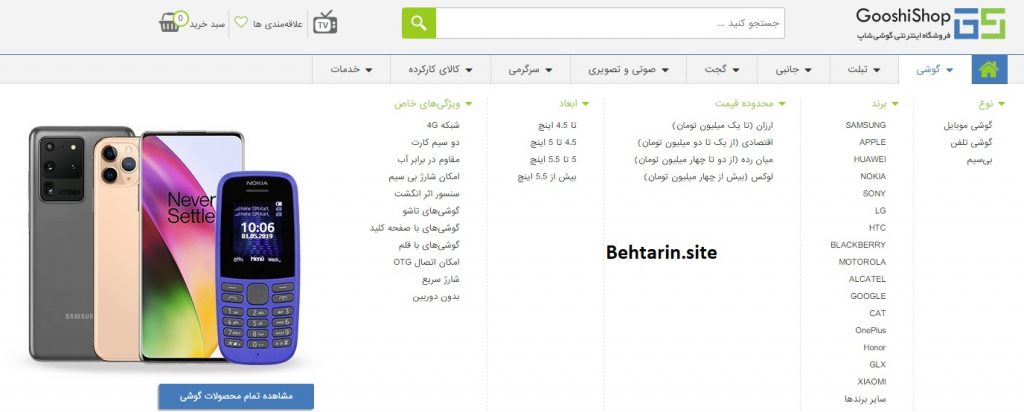Select لوکس price range option
The height and width of the screenshot is (412, 1024).
coord(709,176)
